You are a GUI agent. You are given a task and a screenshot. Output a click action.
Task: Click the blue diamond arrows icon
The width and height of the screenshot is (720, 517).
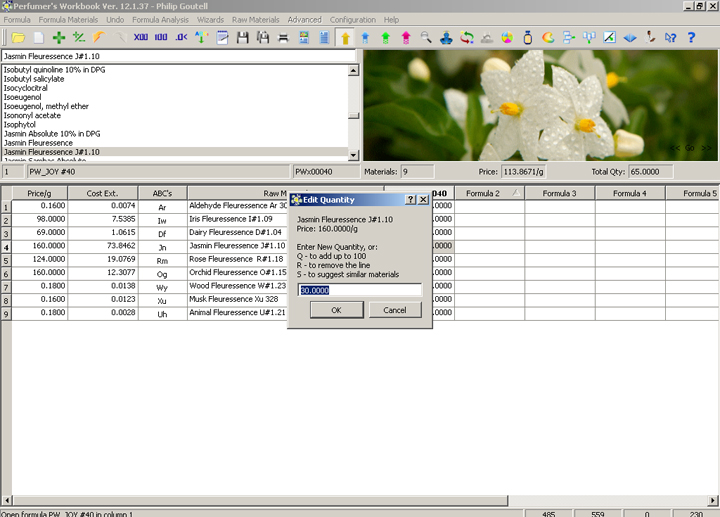[630, 38]
